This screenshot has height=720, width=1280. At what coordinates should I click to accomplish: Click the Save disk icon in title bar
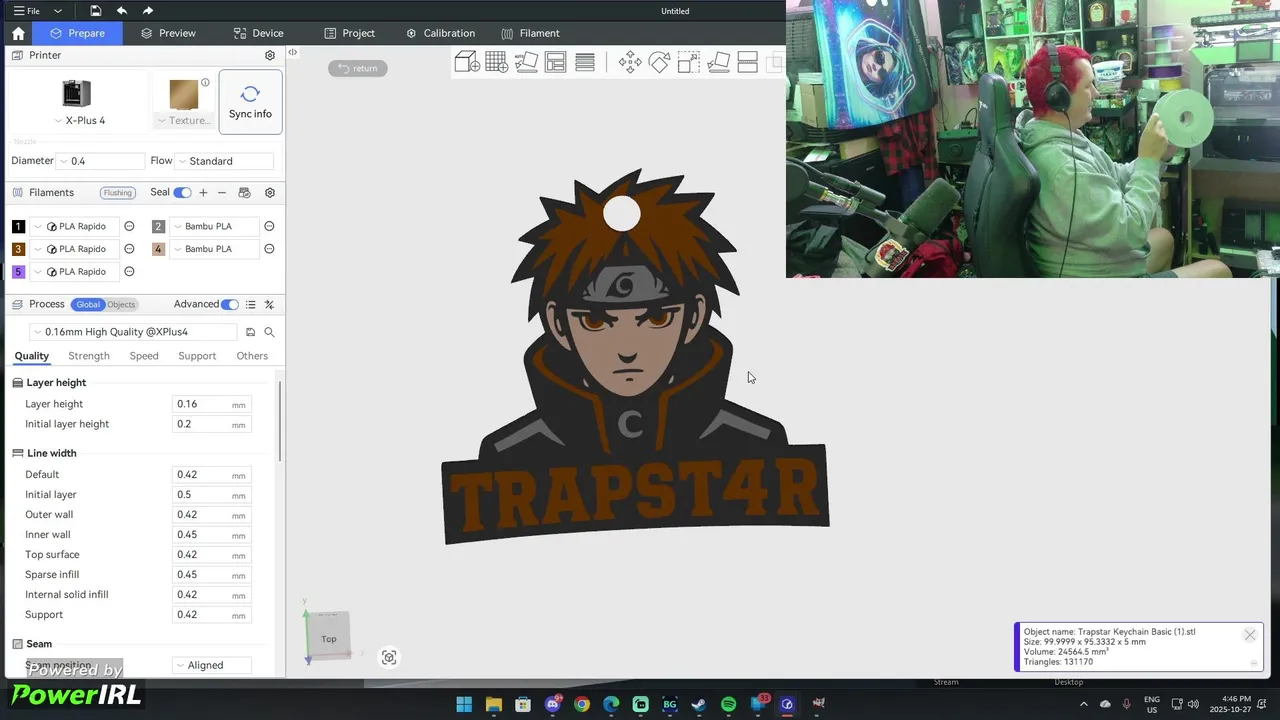[95, 11]
